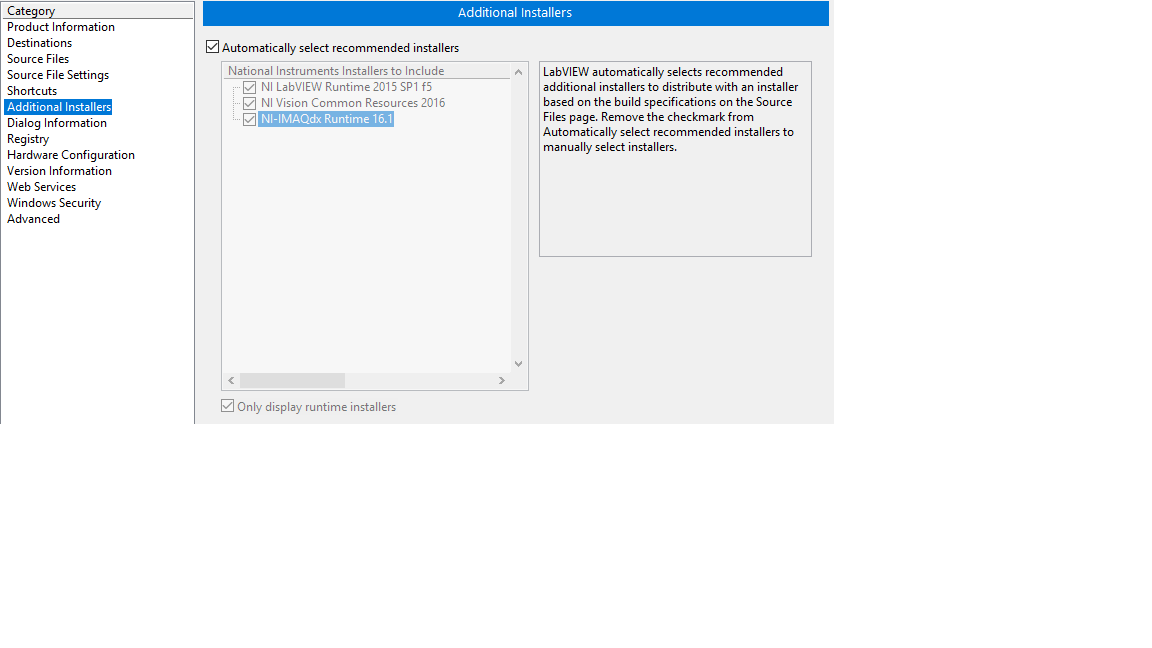1152x648 pixels.
Task: Select the Advanced category
Action: click(33, 219)
